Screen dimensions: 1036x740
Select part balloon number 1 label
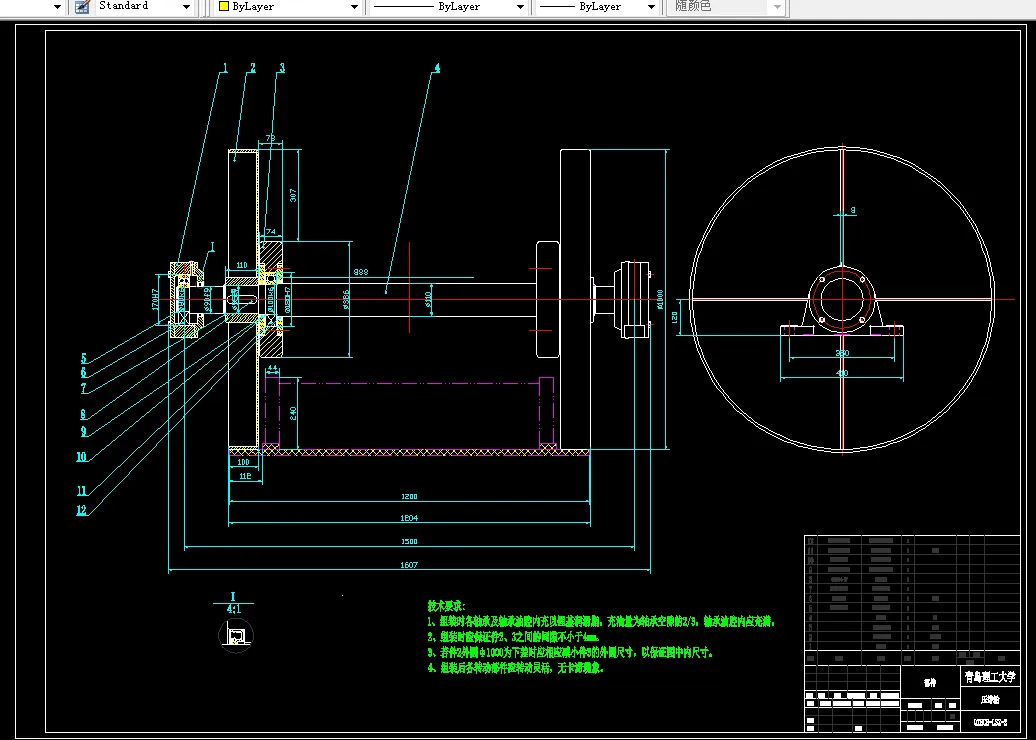tap(225, 68)
